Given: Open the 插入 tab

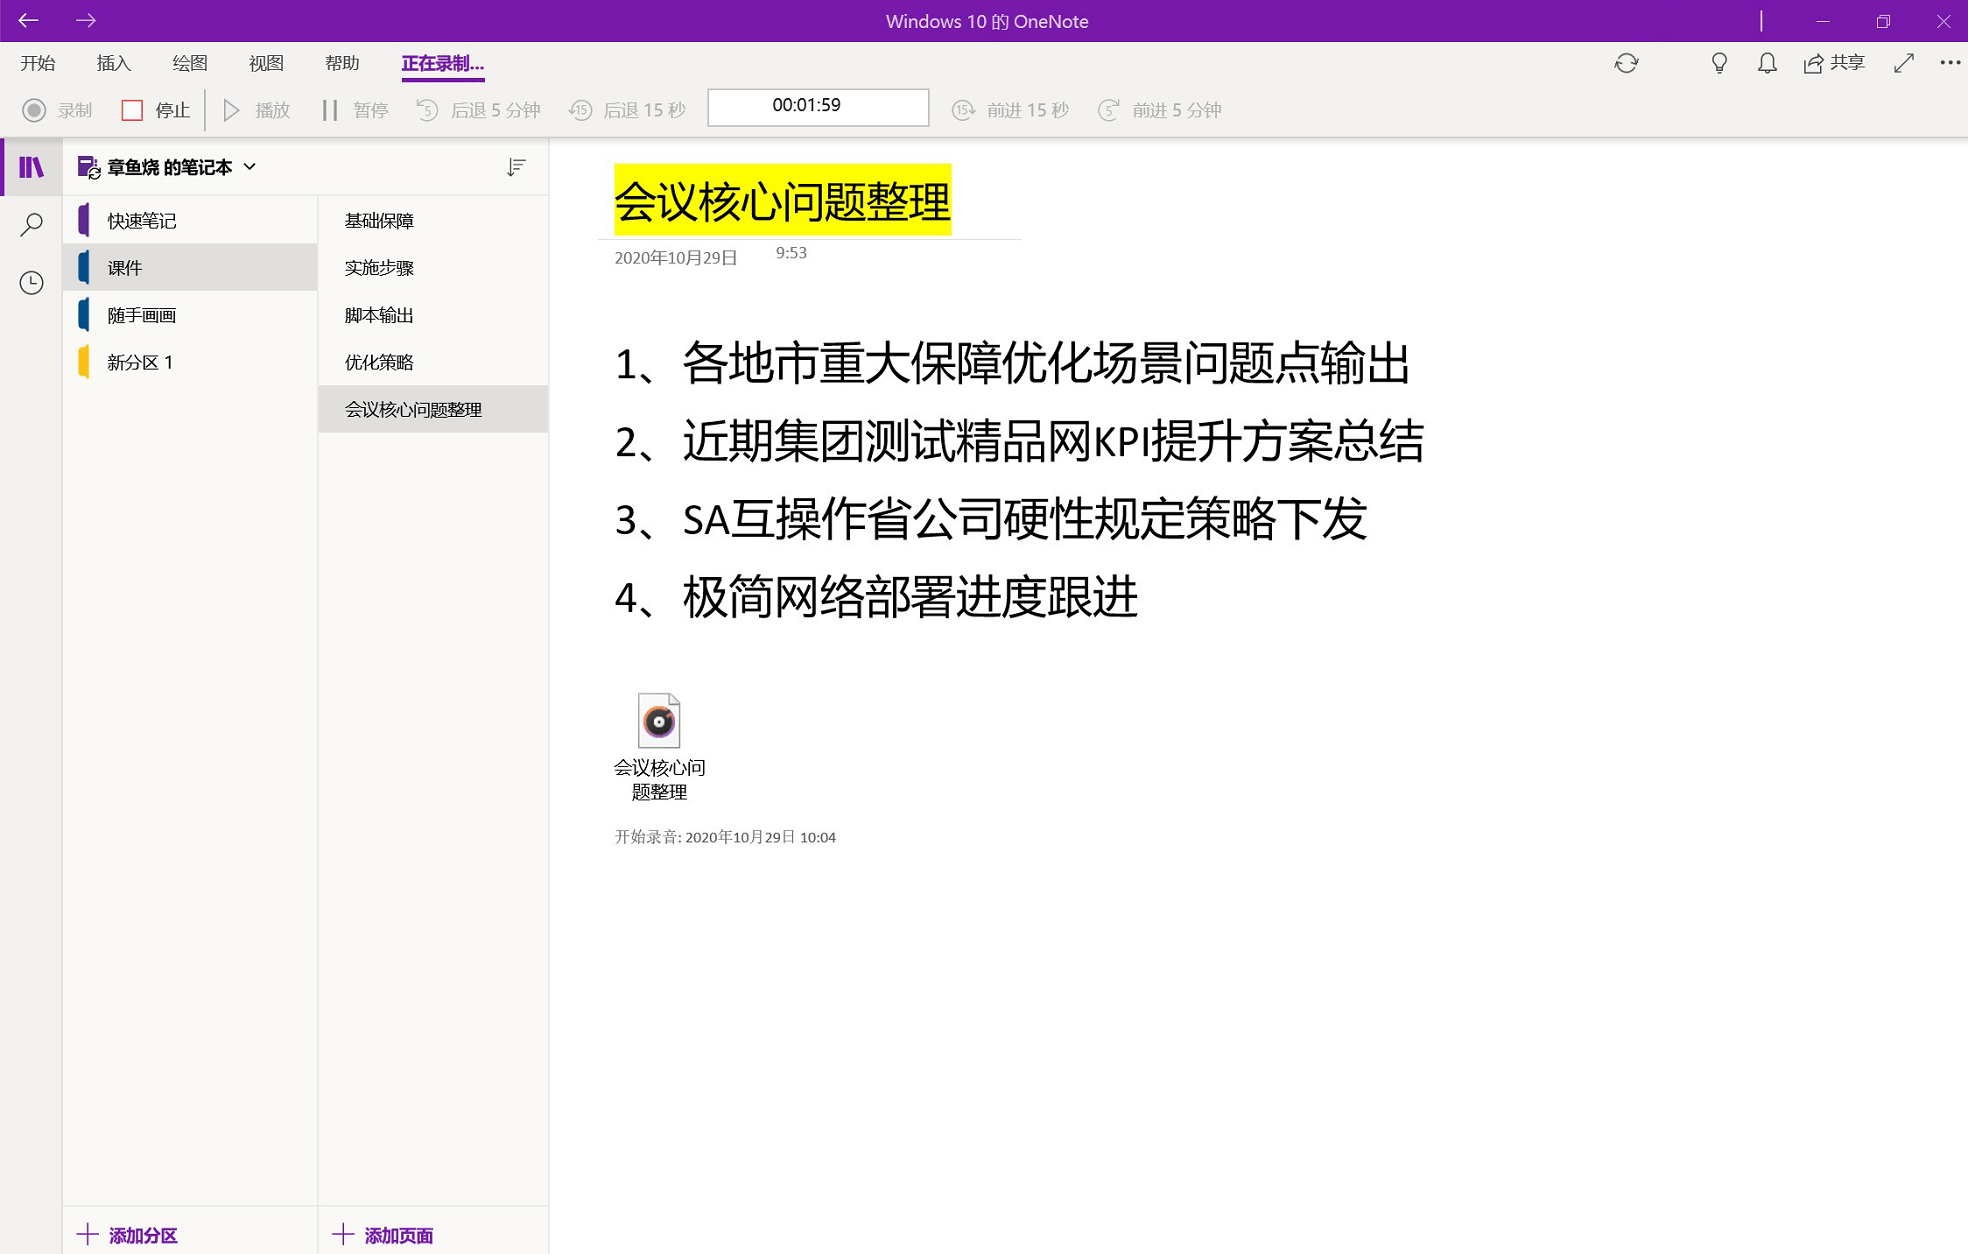Looking at the screenshot, I should point(114,63).
